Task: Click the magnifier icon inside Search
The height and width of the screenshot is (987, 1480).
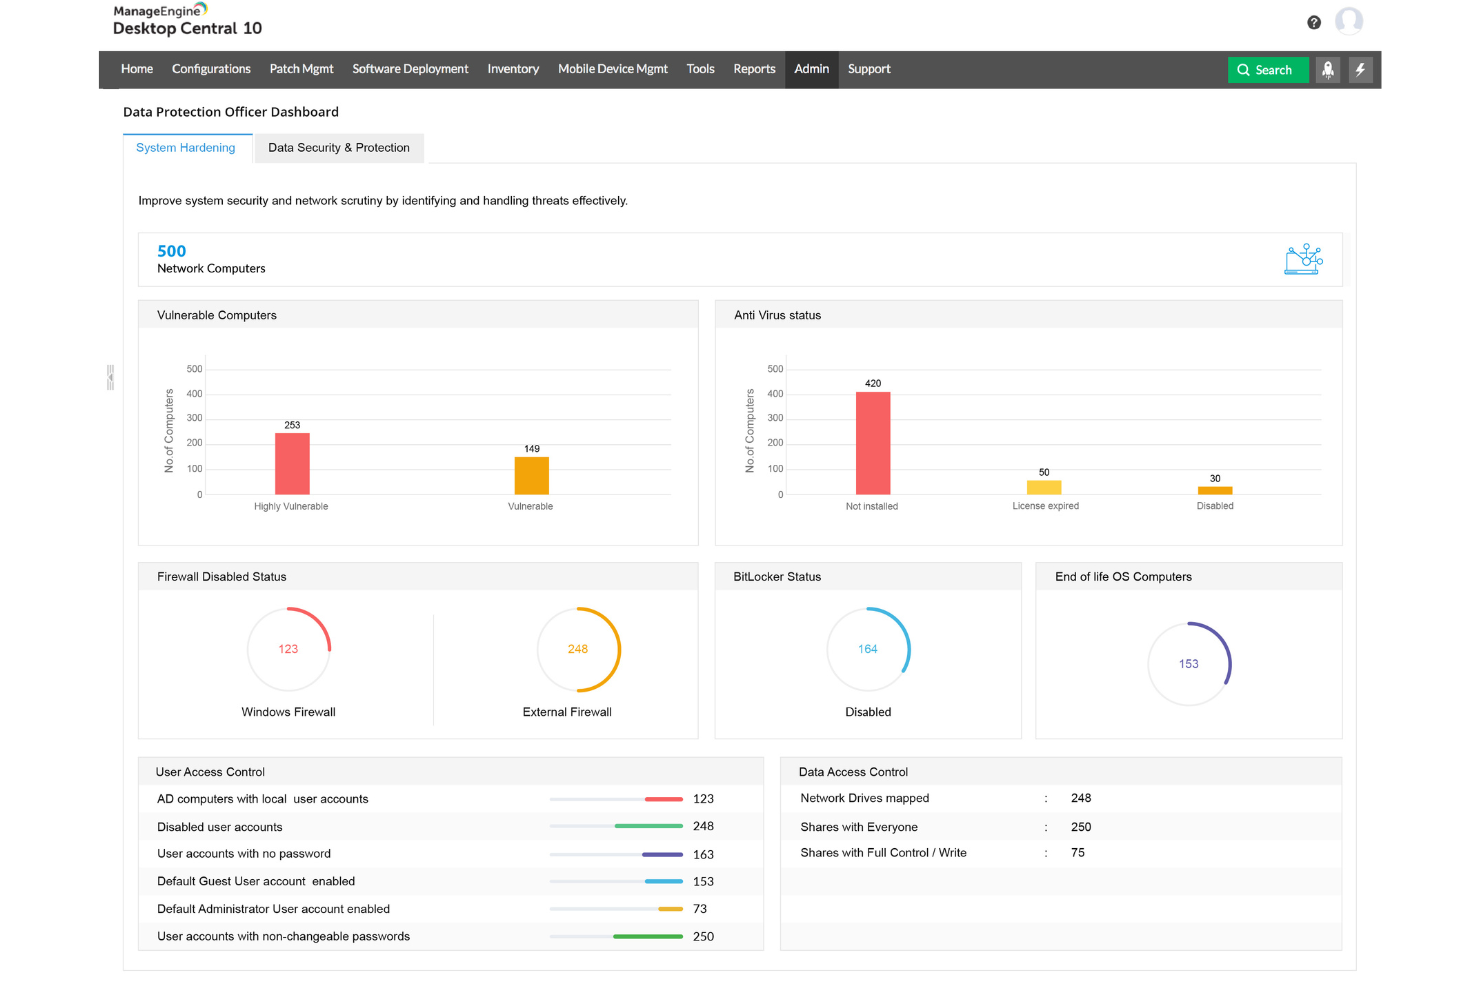Action: click(1243, 70)
